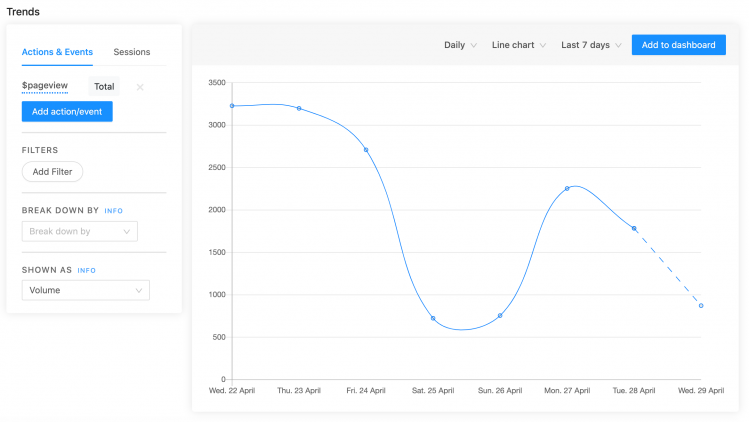
Task: Click the Mon. 27 April peak data point
Action: 567,188
